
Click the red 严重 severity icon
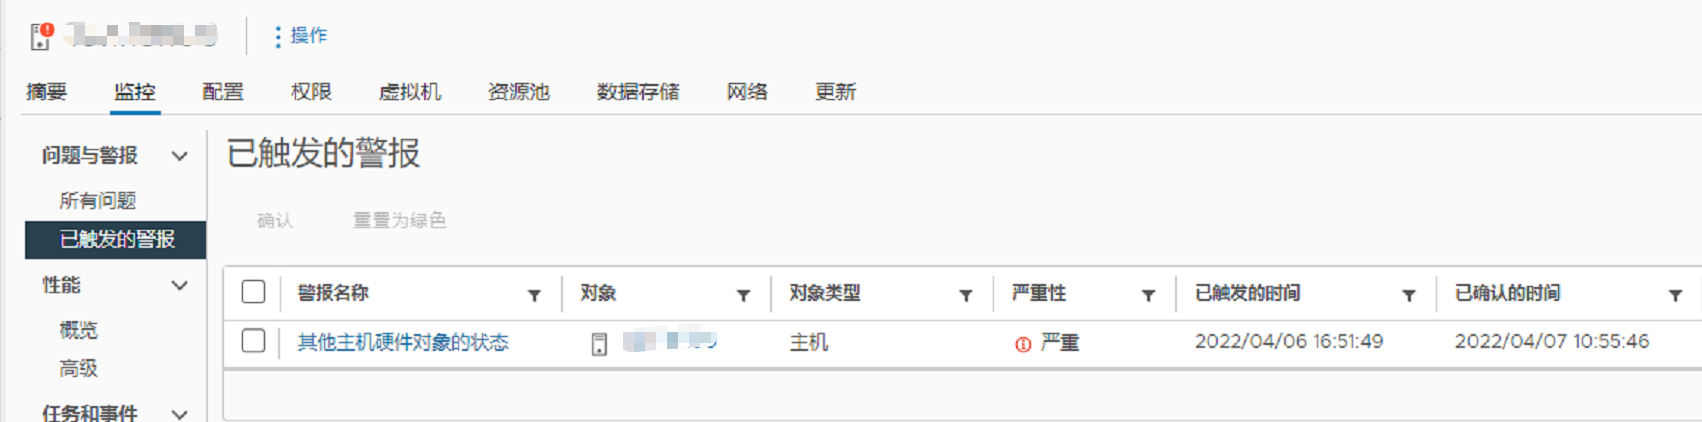[1023, 344]
